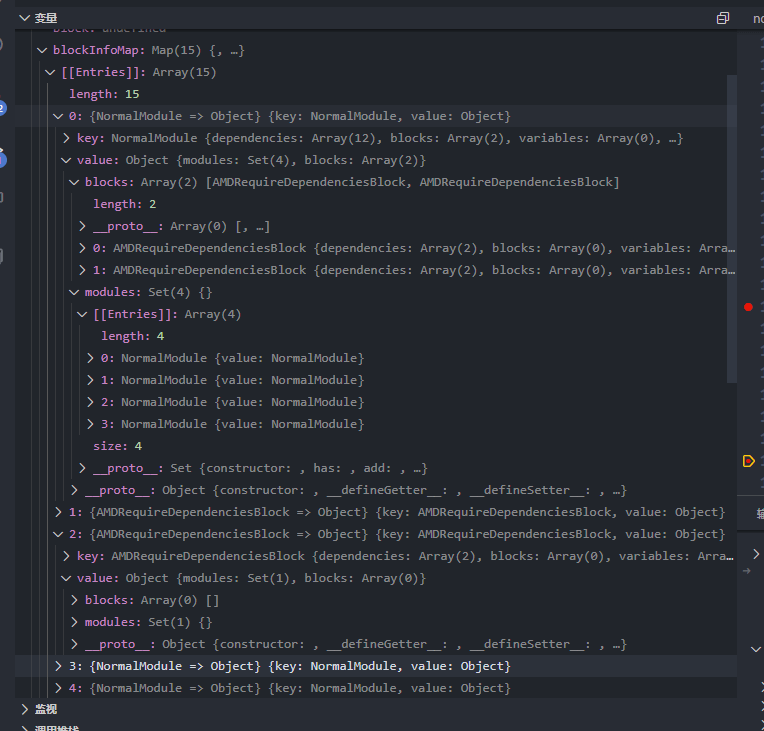Expand the key: NormalModule row of entry 0
The image size is (764, 731).
point(66,138)
